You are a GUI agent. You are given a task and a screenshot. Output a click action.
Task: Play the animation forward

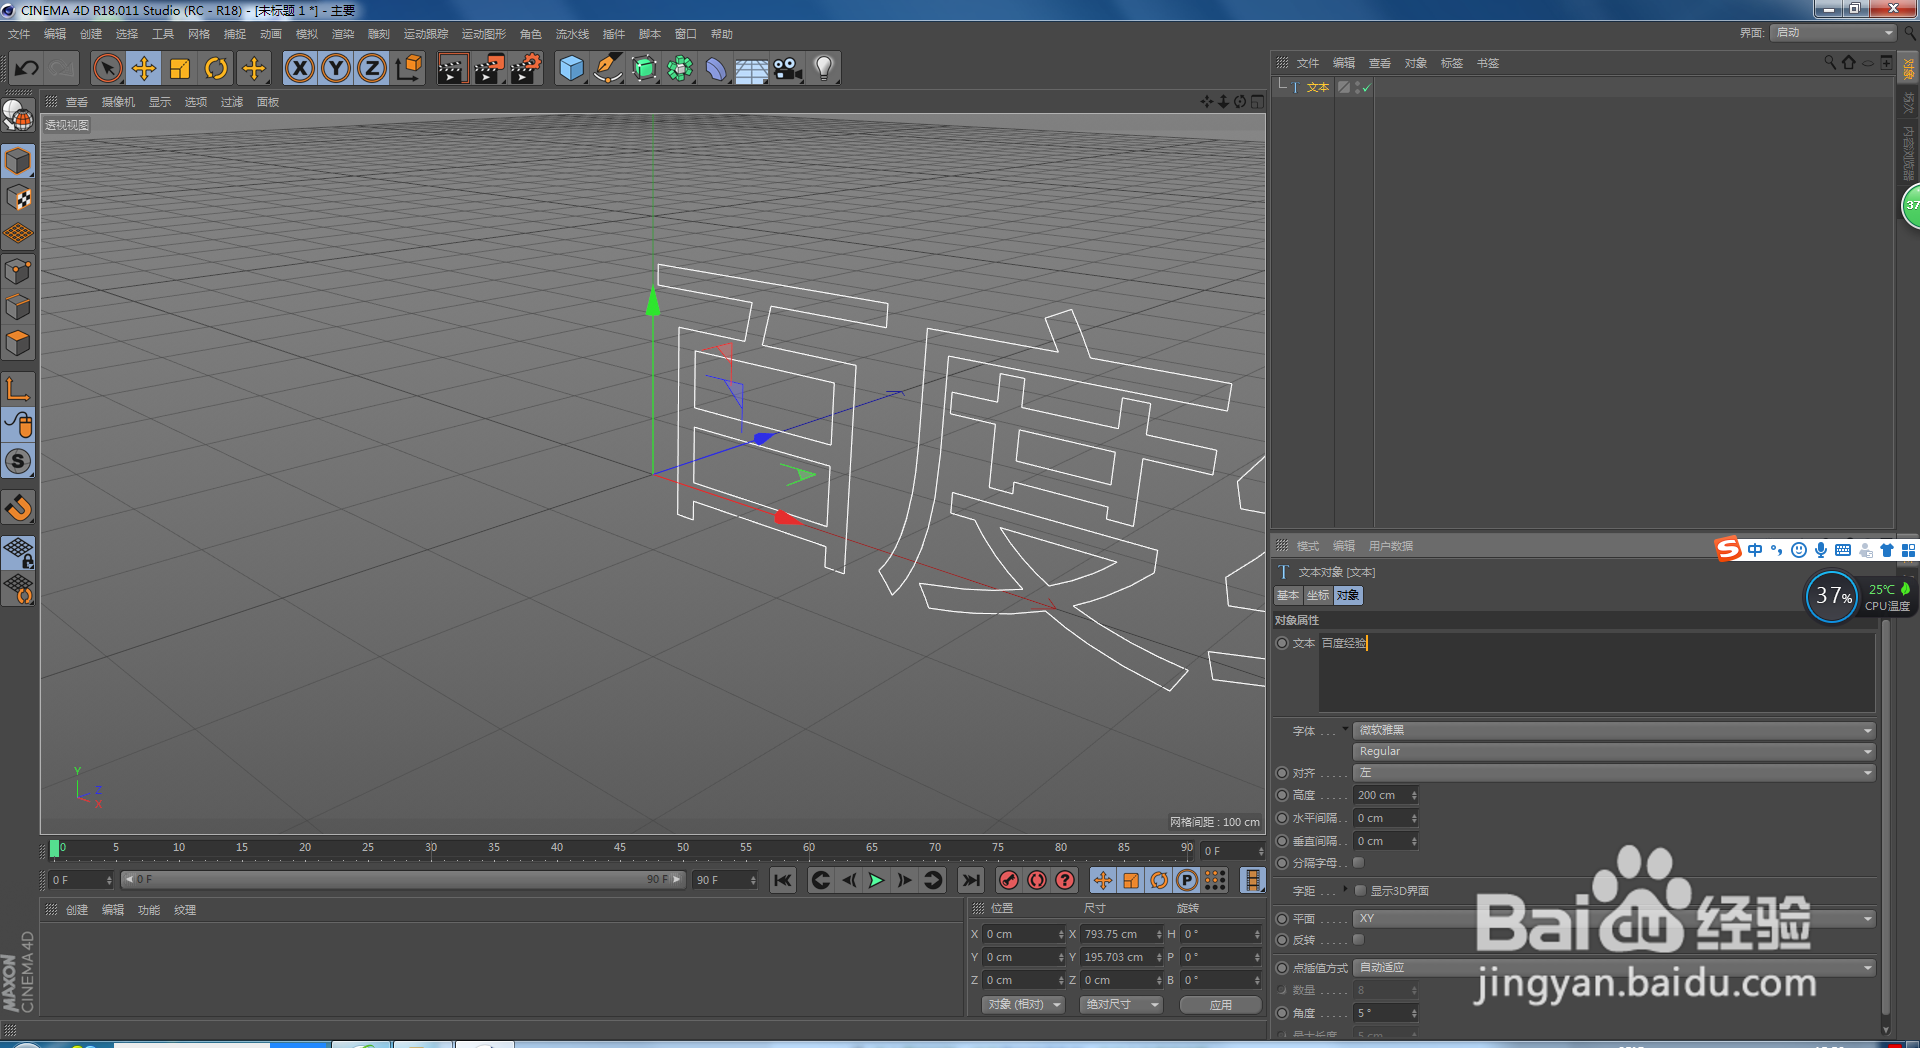click(876, 880)
